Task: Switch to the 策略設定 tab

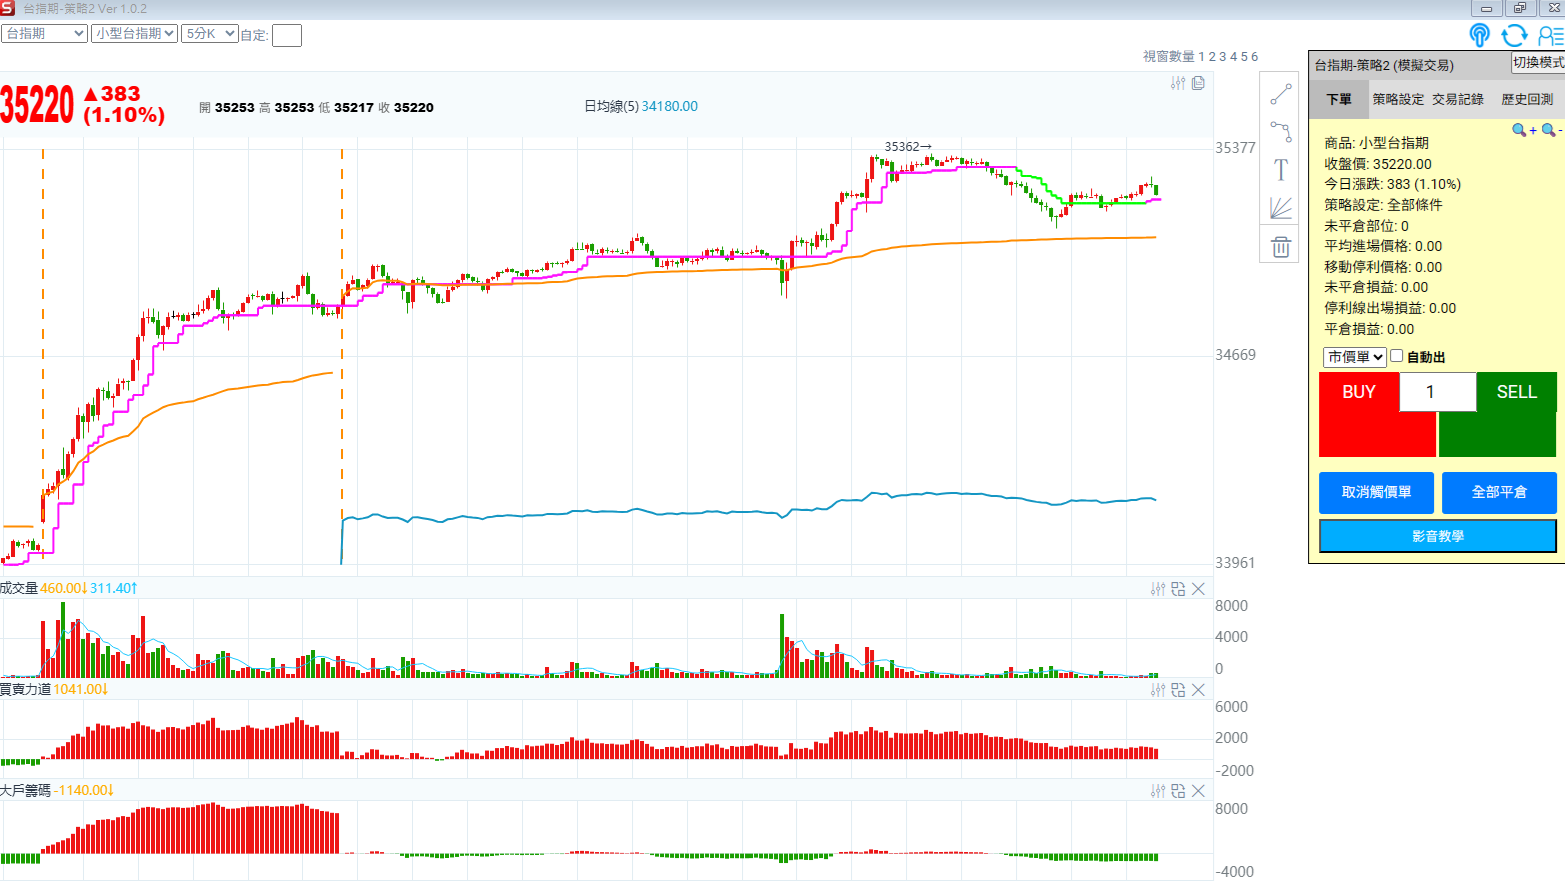Action: tap(1397, 99)
